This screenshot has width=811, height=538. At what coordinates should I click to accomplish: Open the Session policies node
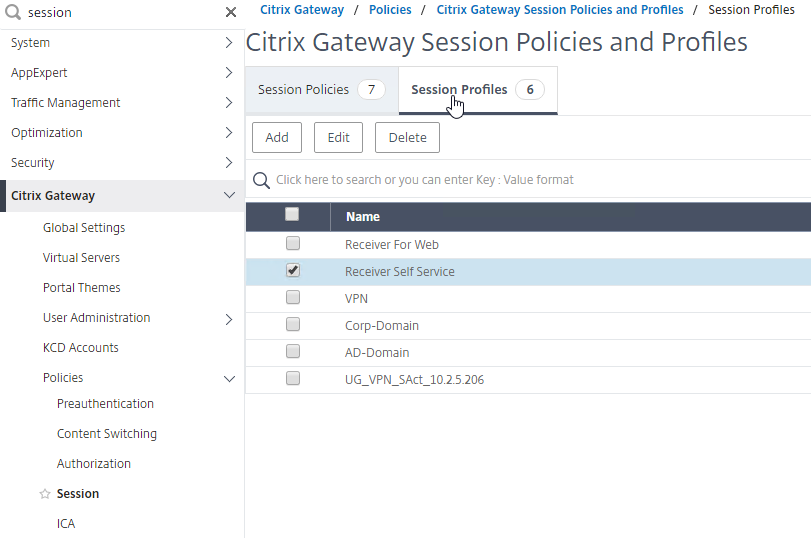click(x=78, y=494)
